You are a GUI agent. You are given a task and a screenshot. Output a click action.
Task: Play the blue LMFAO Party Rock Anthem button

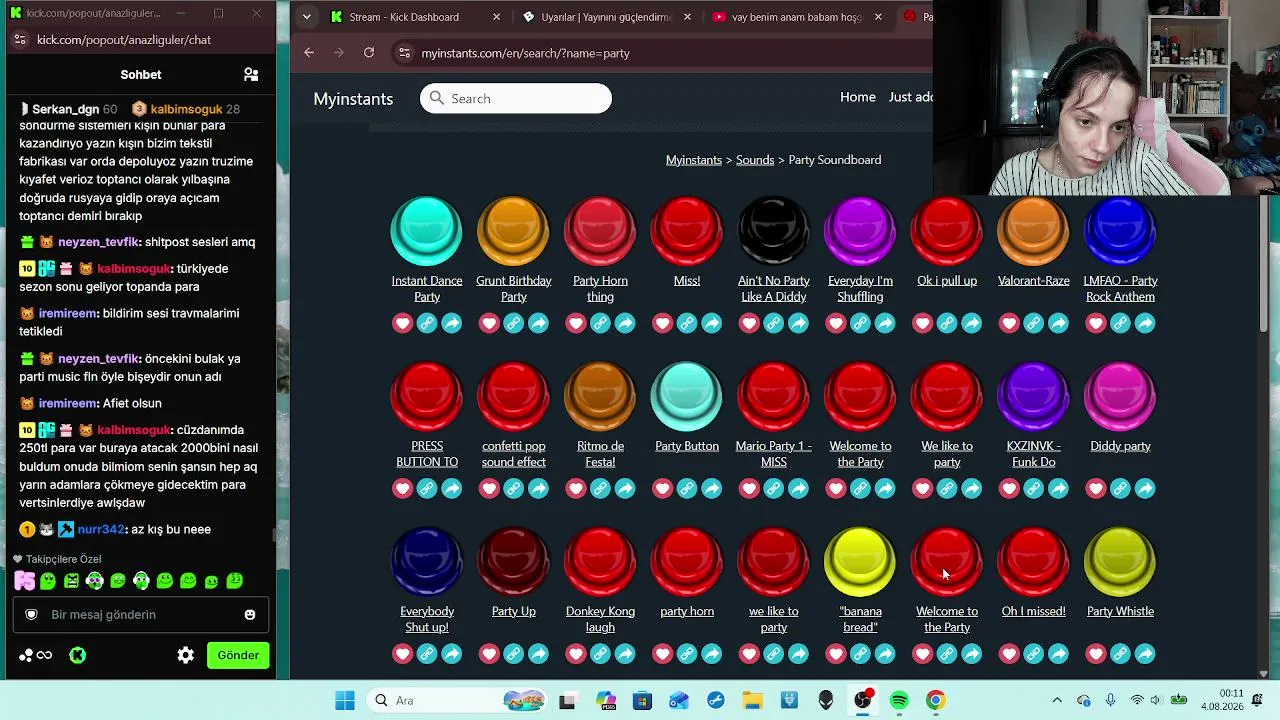tap(1120, 231)
